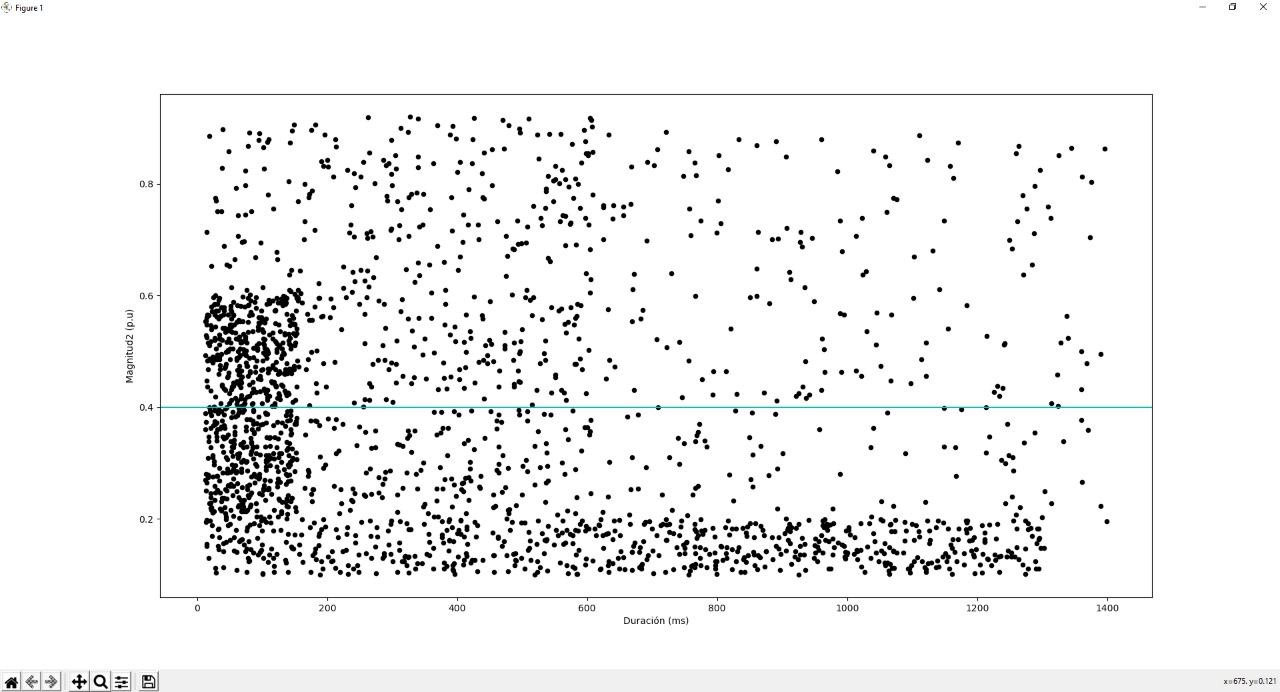This screenshot has height=692, width=1280.
Task: Click the x-axis tick label 400
Action: pyautogui.click(x=457, y=607)
